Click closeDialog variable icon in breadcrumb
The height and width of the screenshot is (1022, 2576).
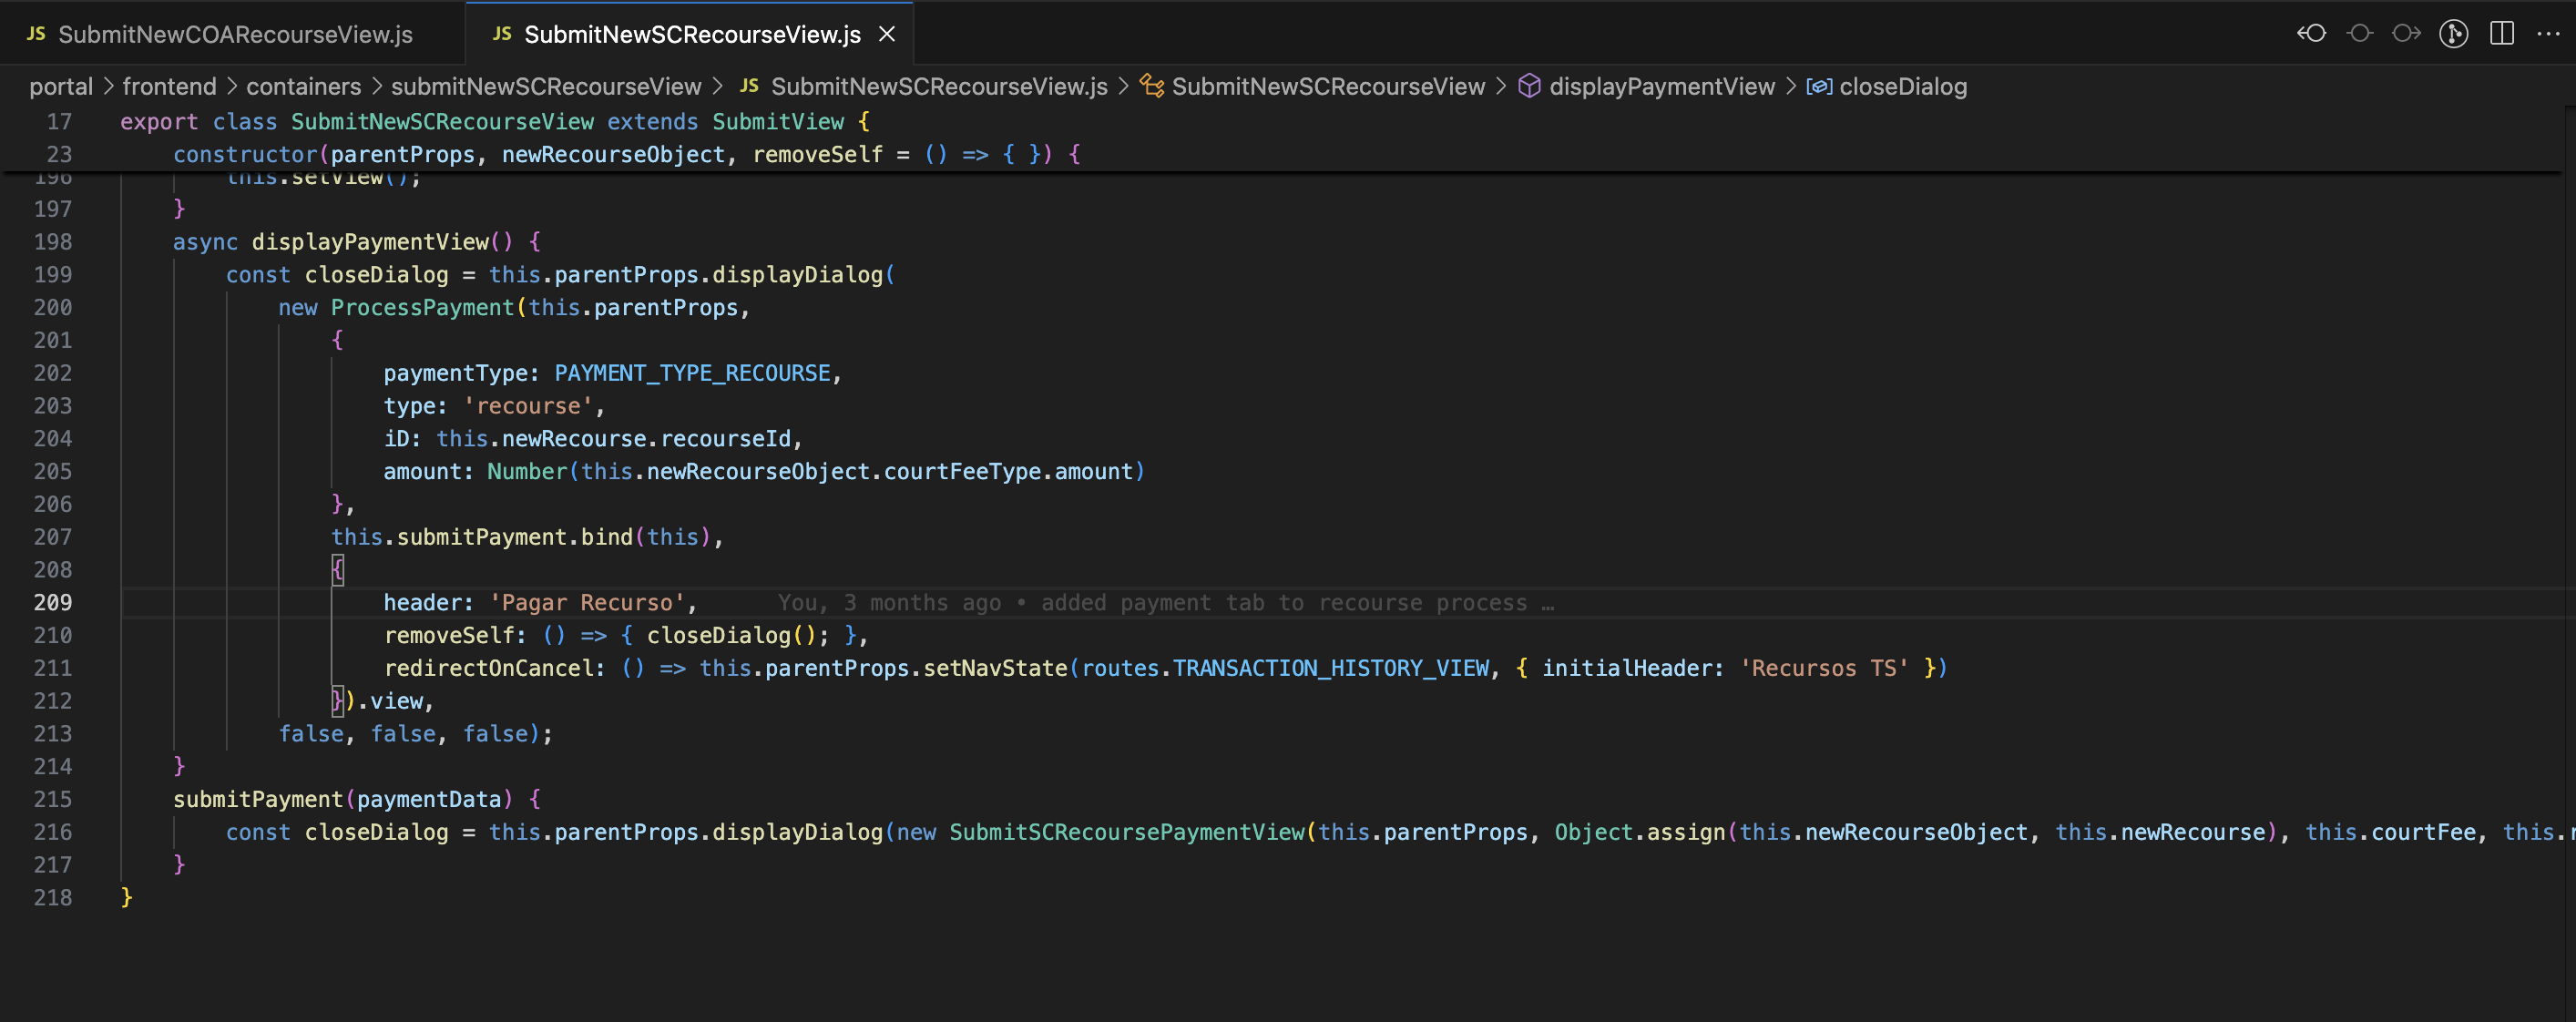click(1818, 87)
